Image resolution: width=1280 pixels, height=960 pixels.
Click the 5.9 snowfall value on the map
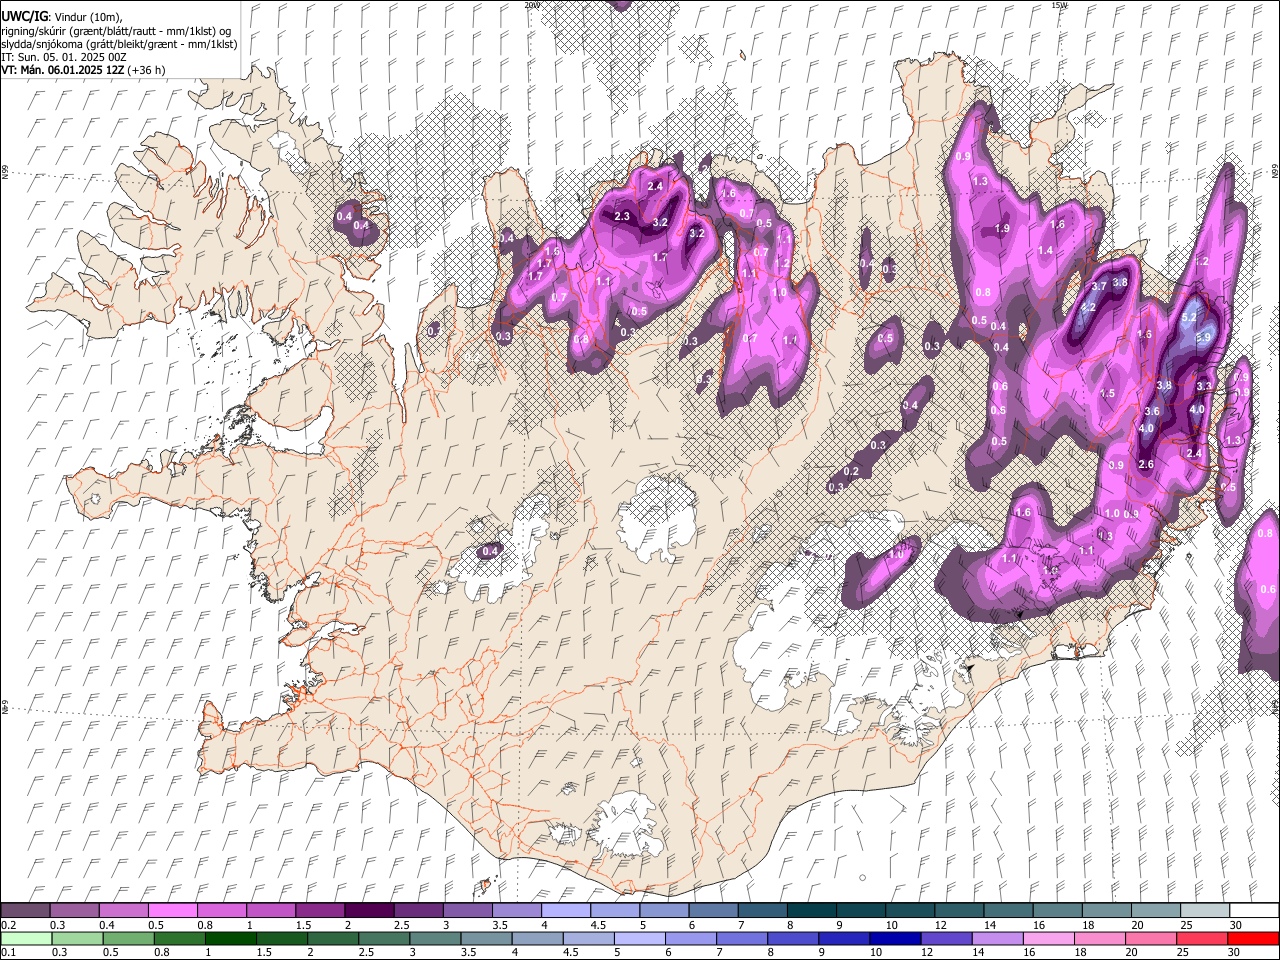[1203, 338]
